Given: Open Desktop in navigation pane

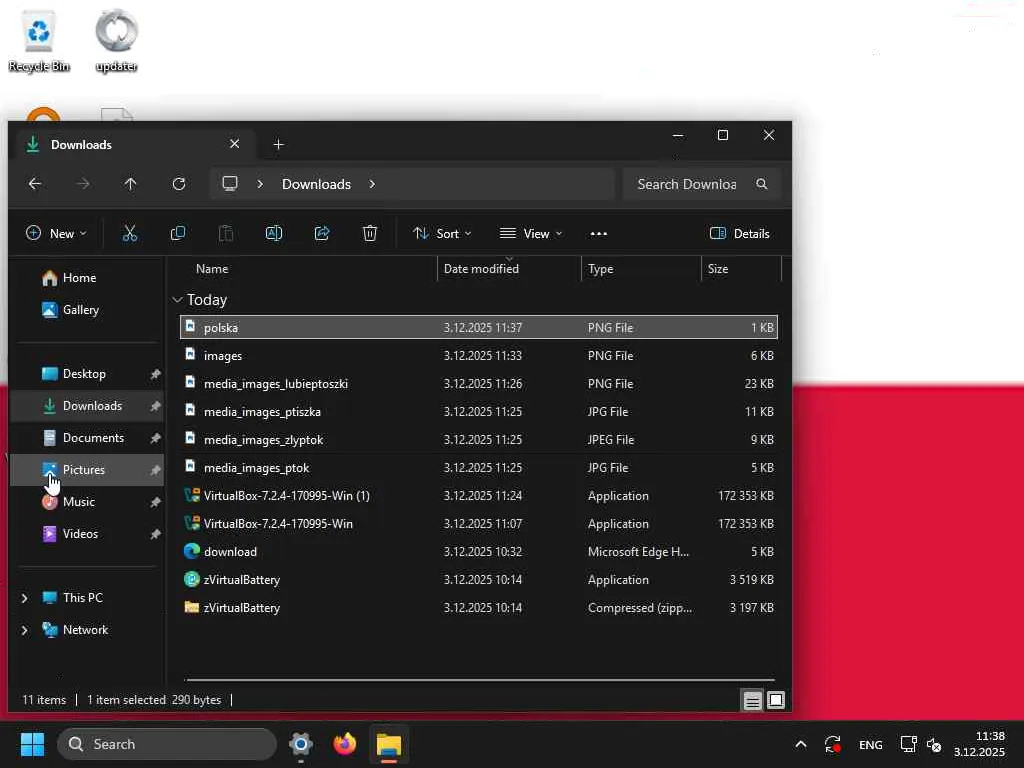Looking at the screenshot, I should (x=86, y=374).
